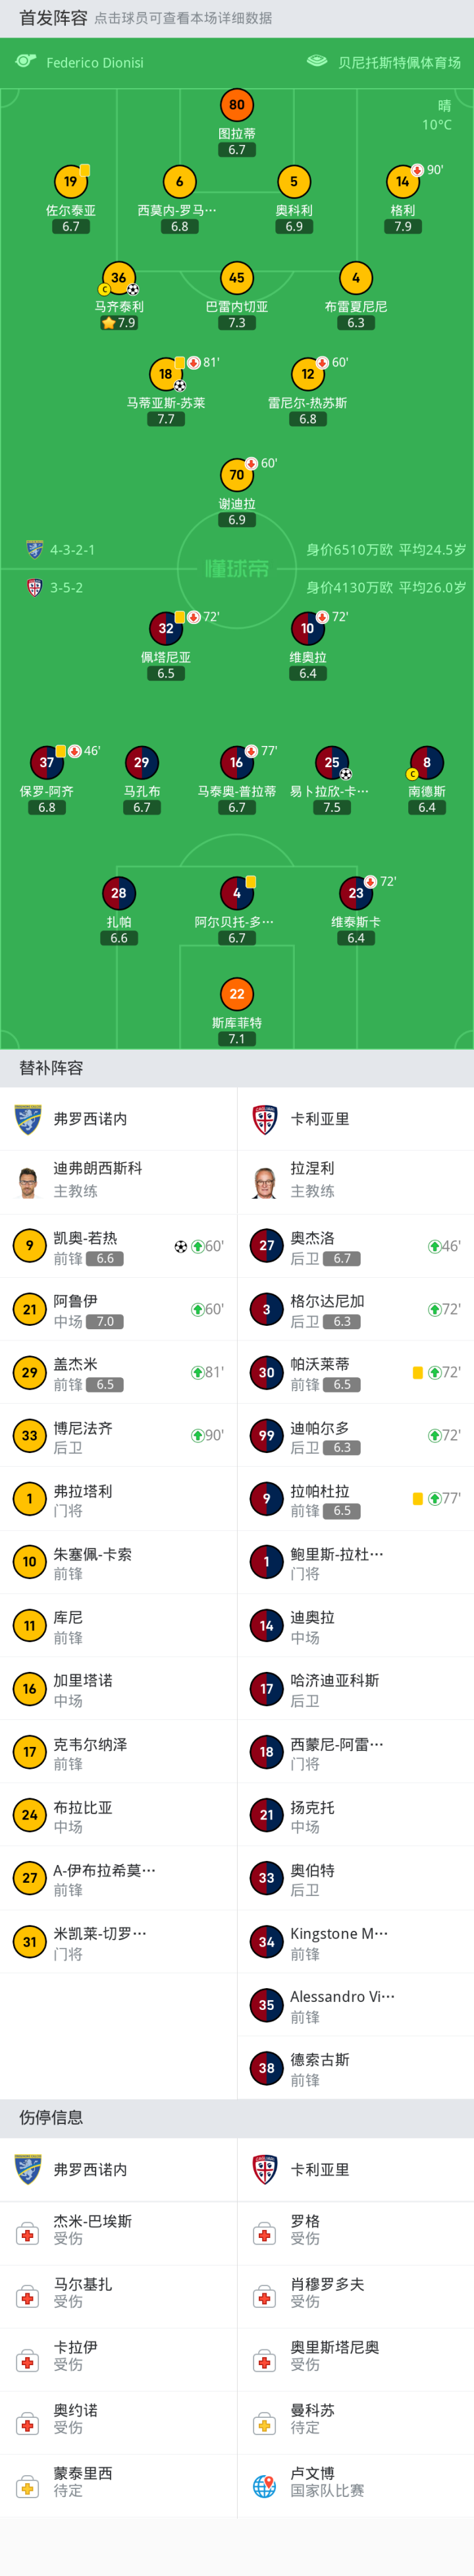Tap 弗罗西诺内 team name in 伤停信息 section
Viewport: 474px width, 2576px height.
pyautogui.click(x=90, y=2169)
